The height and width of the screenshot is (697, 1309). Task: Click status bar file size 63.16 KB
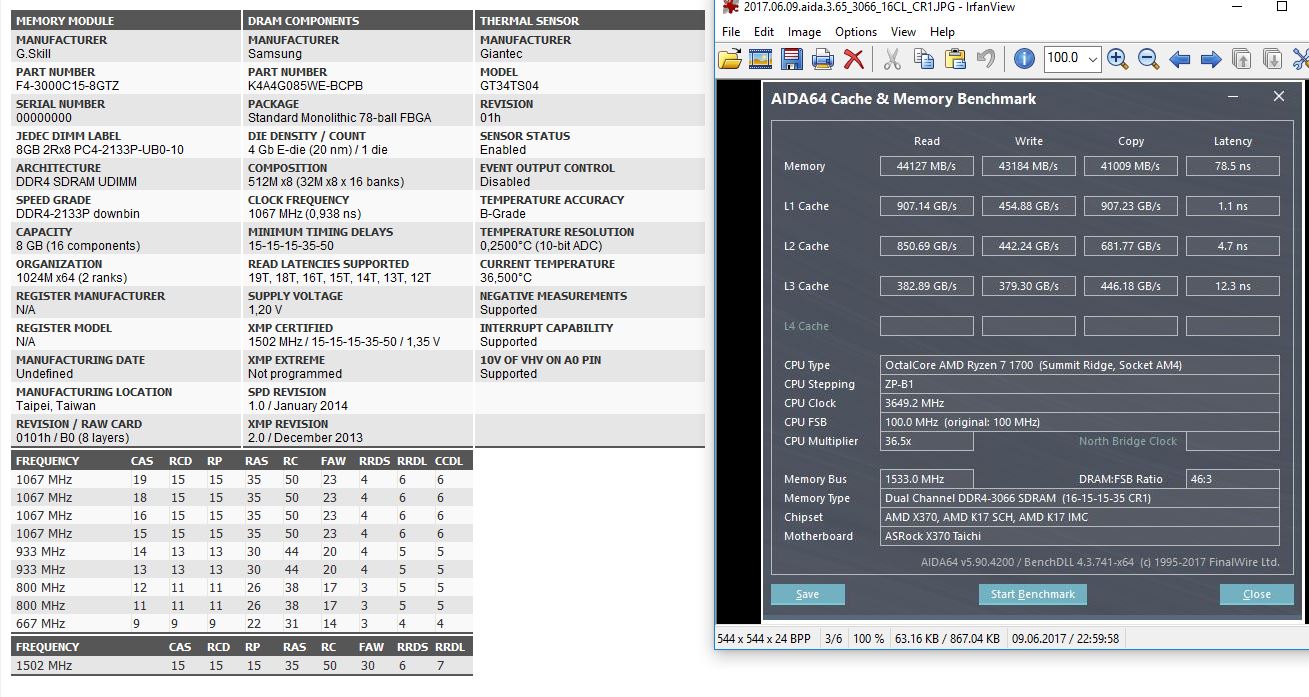pos(947,638)
